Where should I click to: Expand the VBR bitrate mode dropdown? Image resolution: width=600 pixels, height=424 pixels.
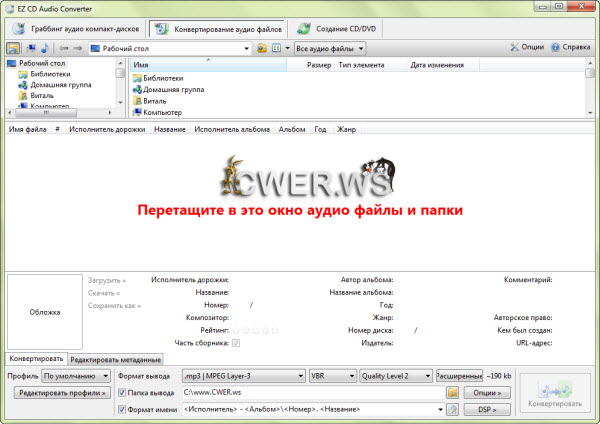tap(330, 376)
